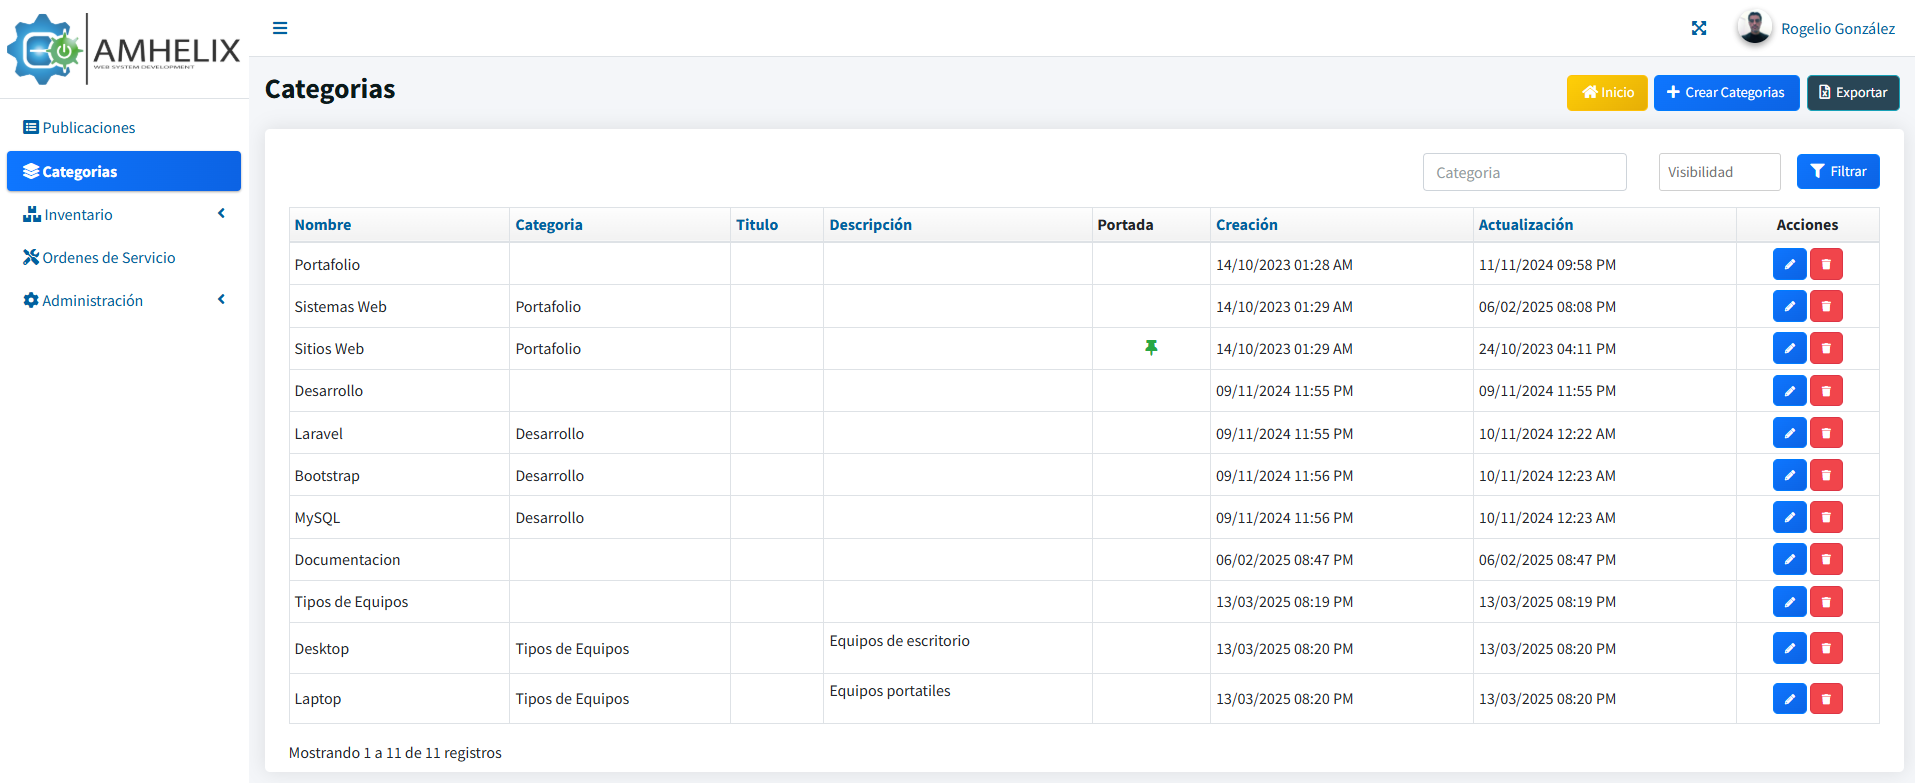This screenshot has width=1915, height=783.
Task: Toggle the hamburger sidebar menu icon
Action: coord(280,28)
